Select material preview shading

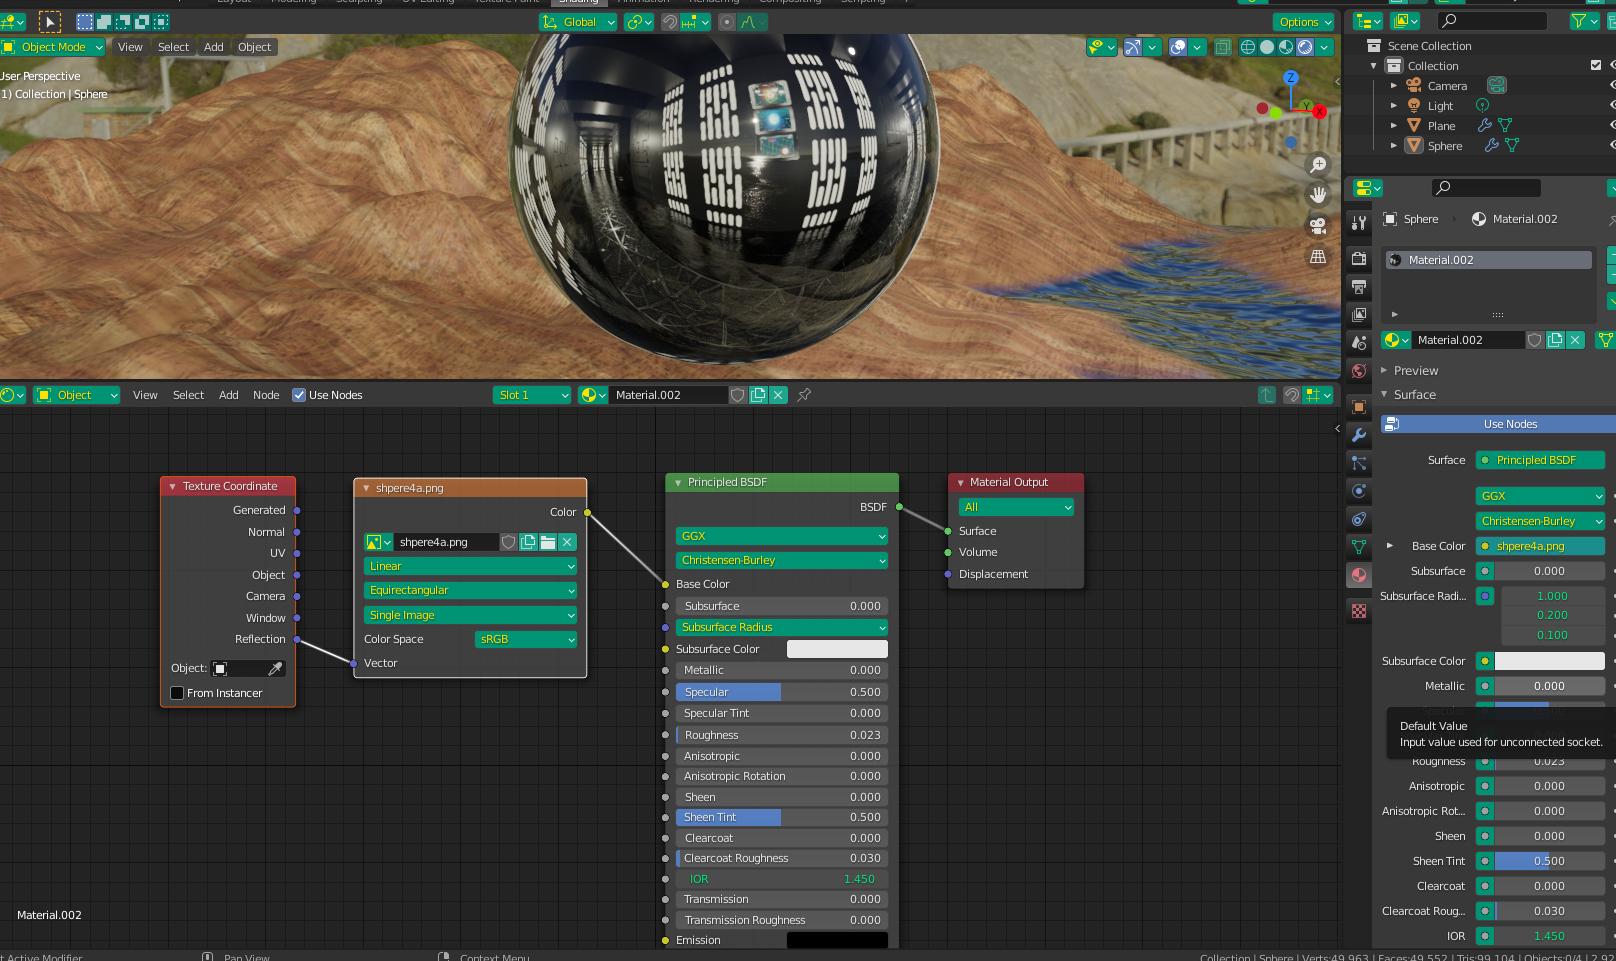pyautogui.click(x=1286, y=47)
